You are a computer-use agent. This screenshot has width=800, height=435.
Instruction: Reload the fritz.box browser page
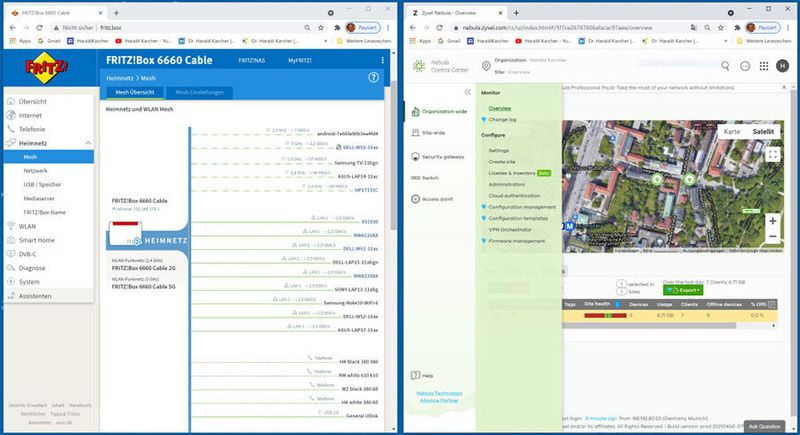[x=40, y=28]
